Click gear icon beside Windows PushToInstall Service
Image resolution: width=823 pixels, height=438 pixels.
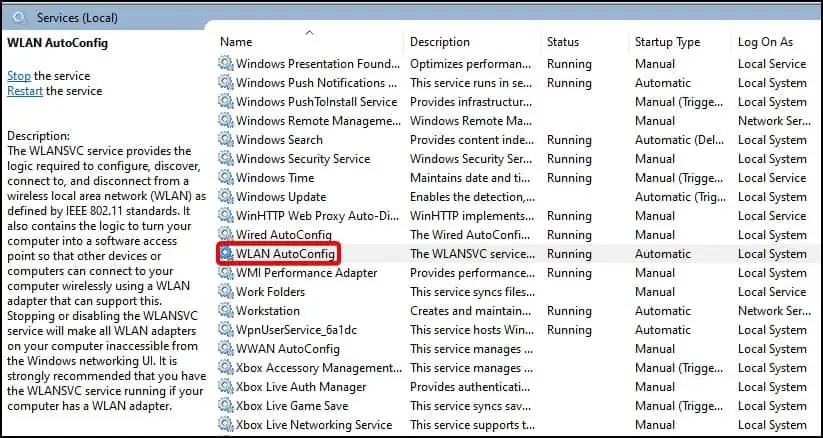(226, 102)
